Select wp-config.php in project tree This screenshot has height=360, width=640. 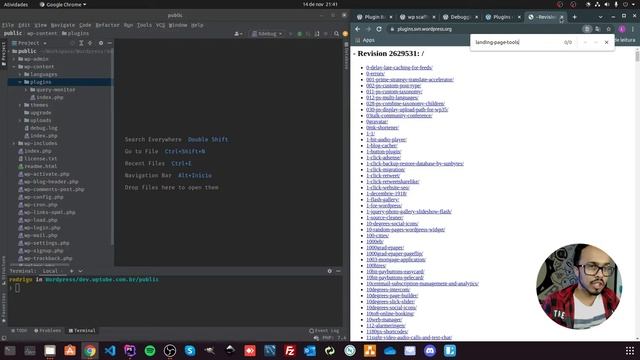point(41,197)
